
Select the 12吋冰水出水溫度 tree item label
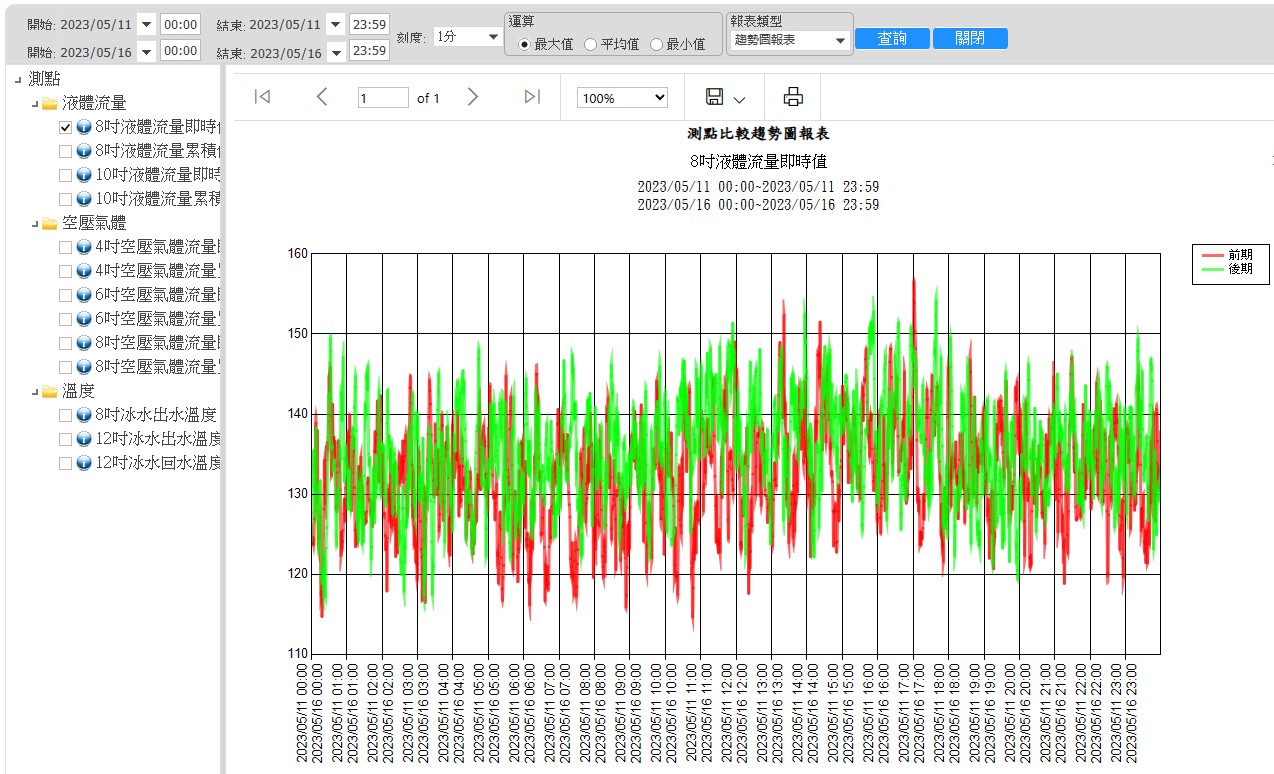(158, 439)
